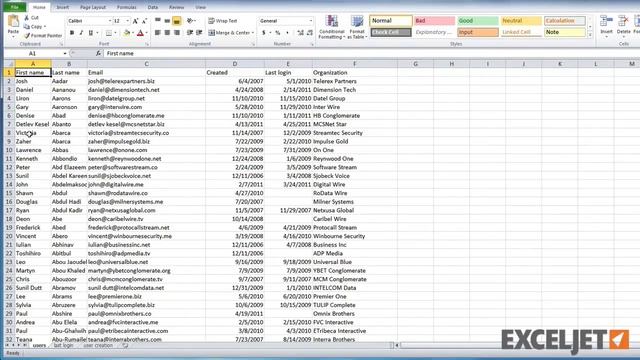Click the Decrease Indent icon

tap(190, 33)
